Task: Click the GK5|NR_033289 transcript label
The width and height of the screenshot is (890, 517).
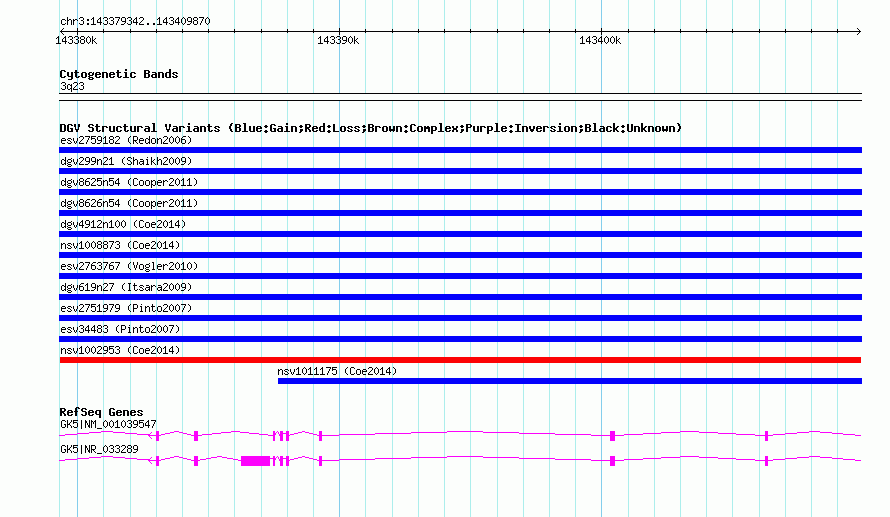Action: pos(99,449)
